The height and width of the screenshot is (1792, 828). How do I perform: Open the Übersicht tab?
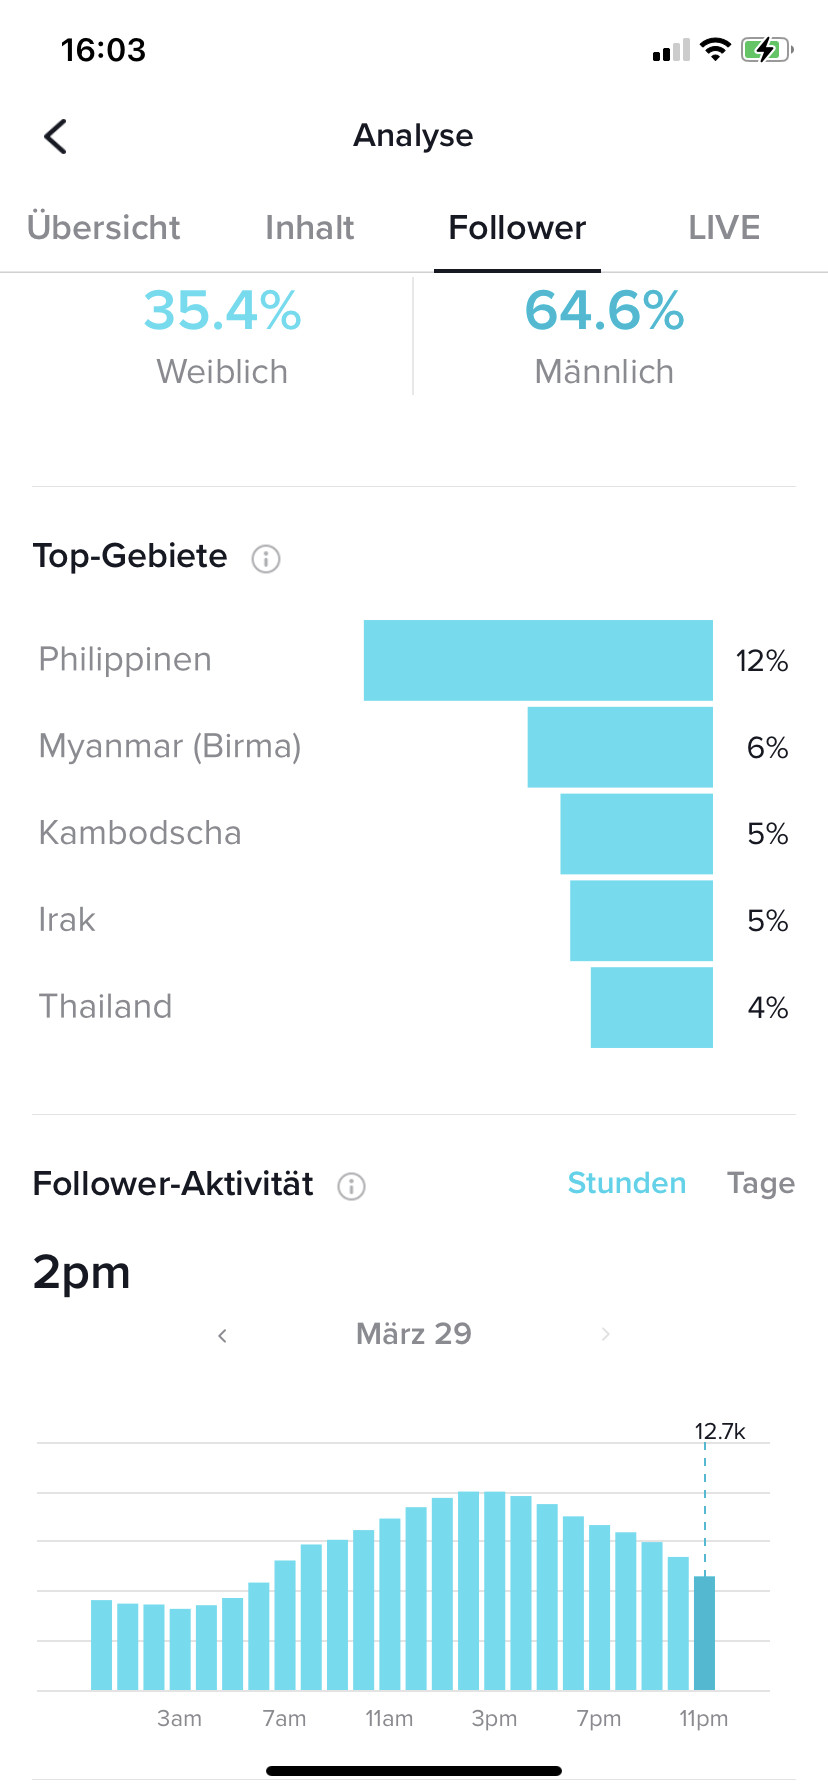tap(104, 228)
